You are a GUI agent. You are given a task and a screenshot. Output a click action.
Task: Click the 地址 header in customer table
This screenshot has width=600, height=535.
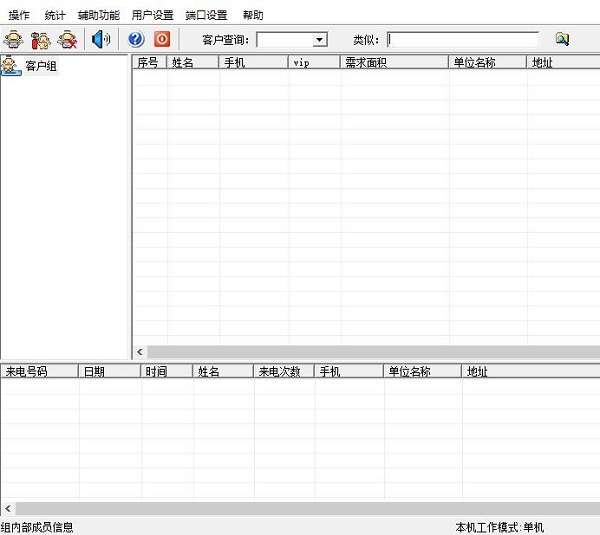coord(563,62)
